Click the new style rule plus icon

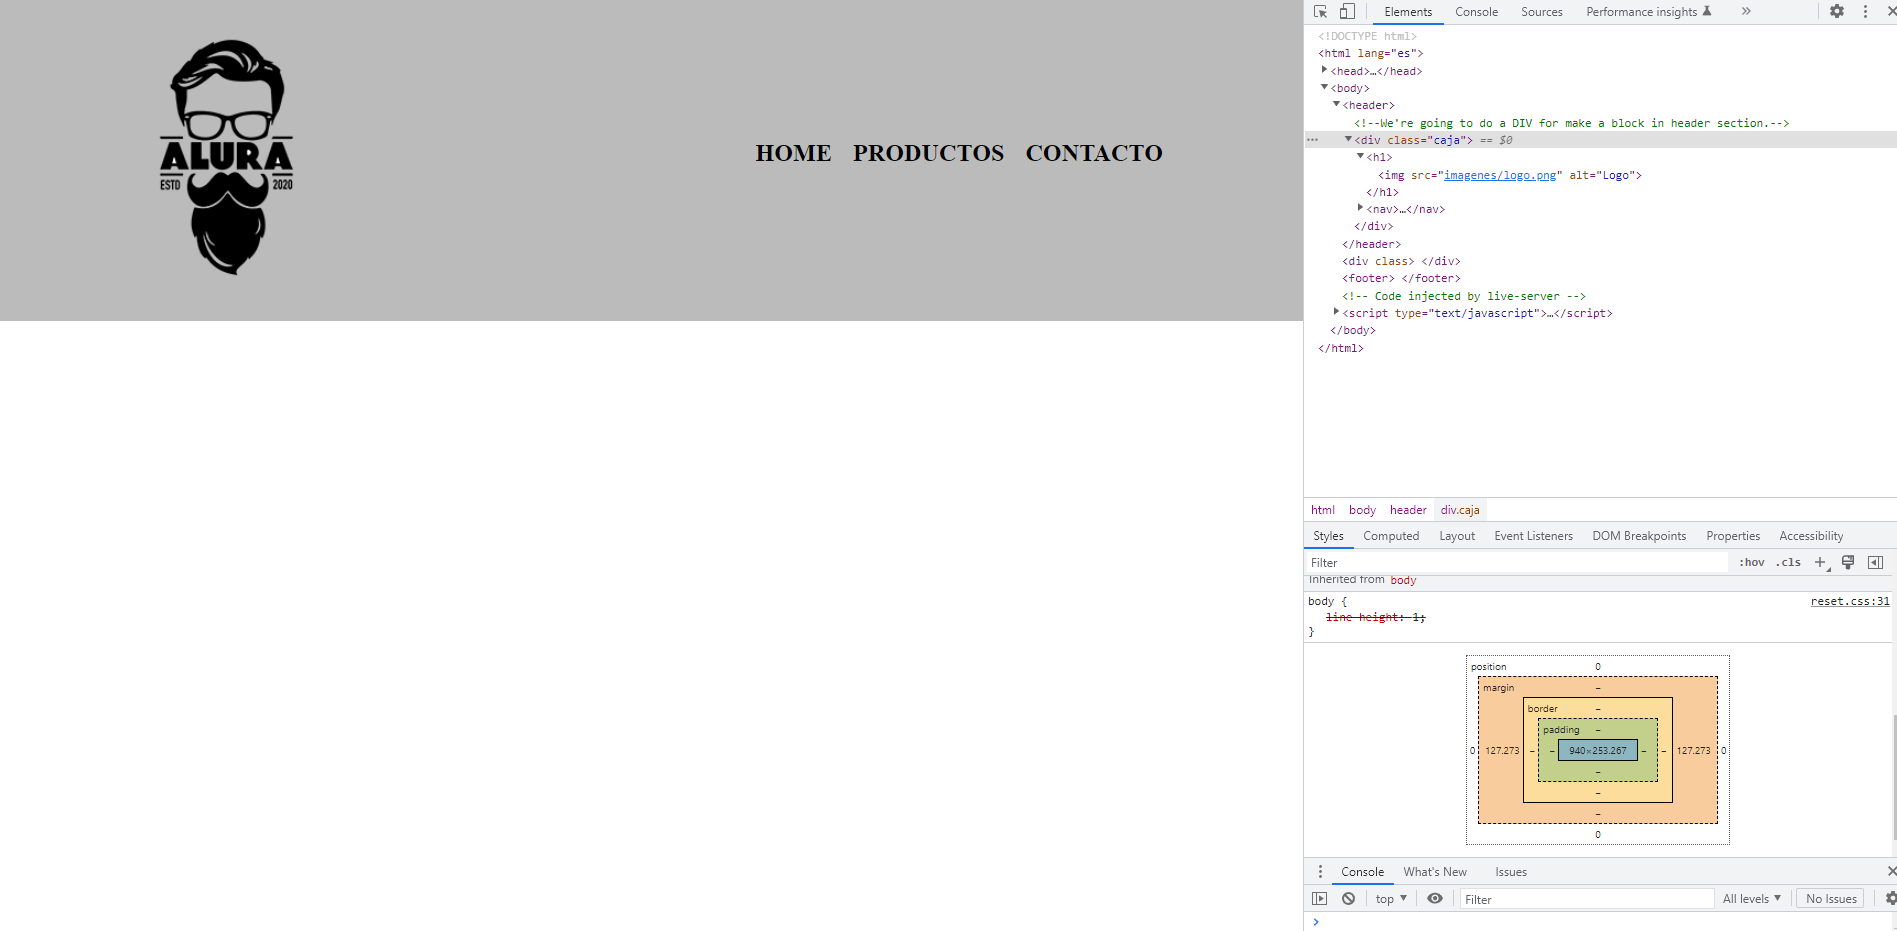pyautogui.click(x=1821, y=563)
